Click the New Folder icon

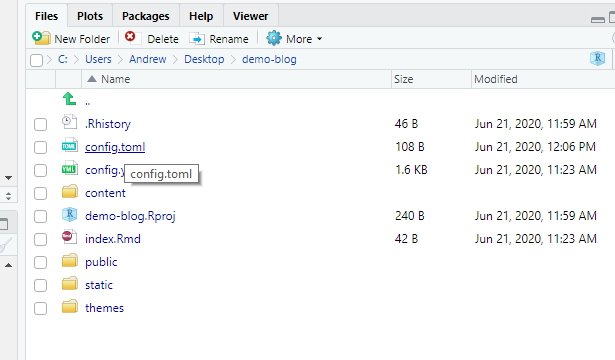point(41,38)
